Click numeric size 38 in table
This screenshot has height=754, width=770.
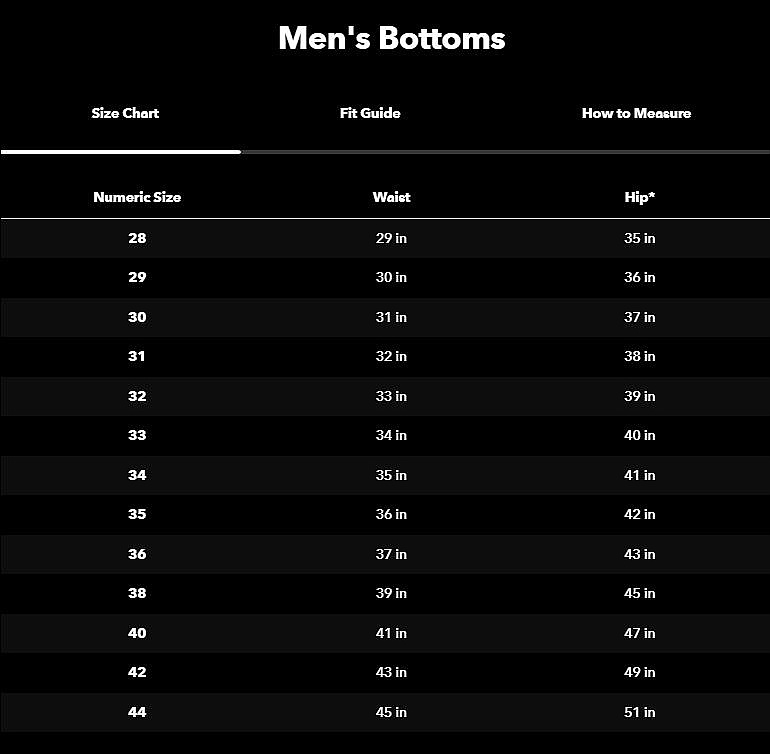(x=137, y=593)
